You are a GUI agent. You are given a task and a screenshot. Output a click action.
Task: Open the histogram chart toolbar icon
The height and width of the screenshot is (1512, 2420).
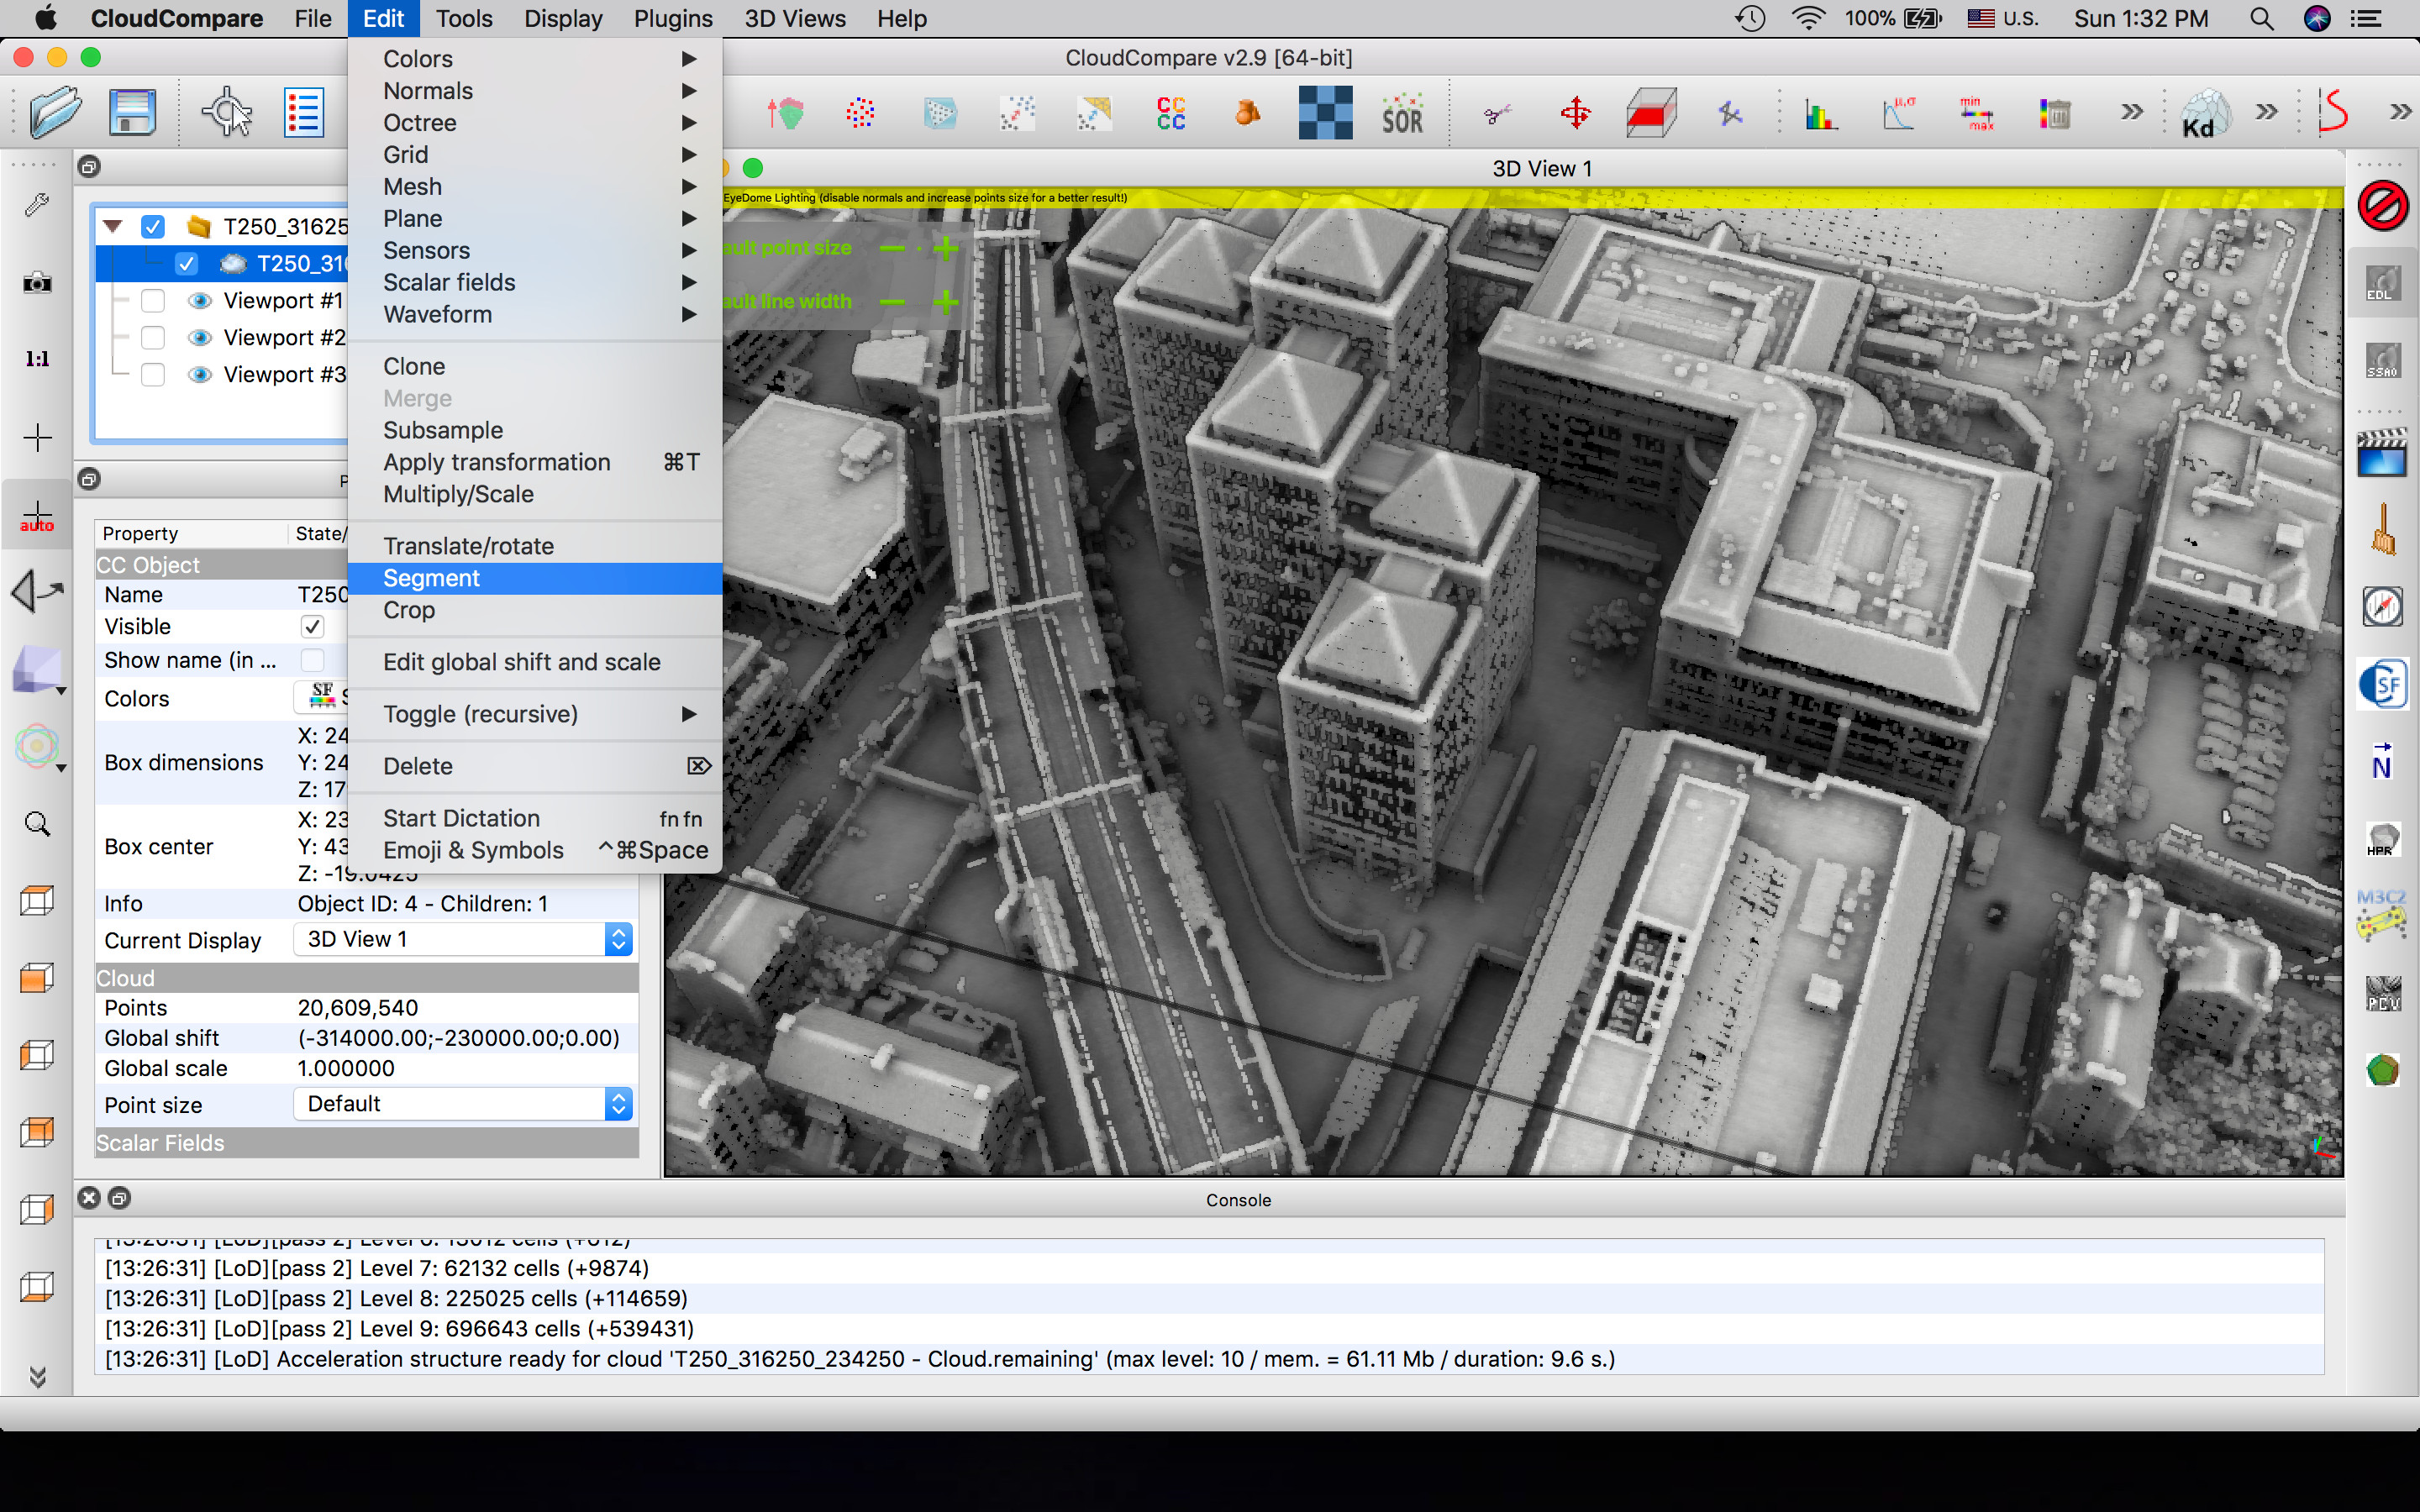1820,113
